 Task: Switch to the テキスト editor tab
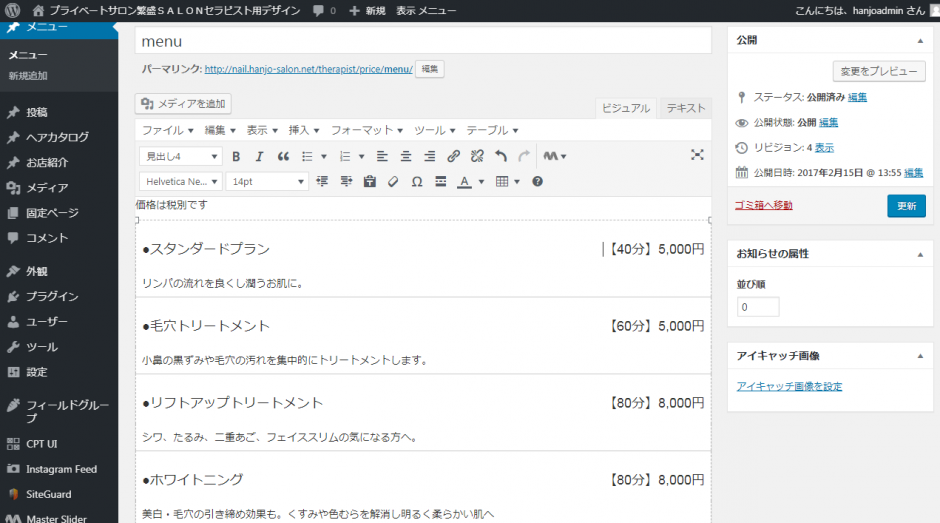click(x=685, y=108)
